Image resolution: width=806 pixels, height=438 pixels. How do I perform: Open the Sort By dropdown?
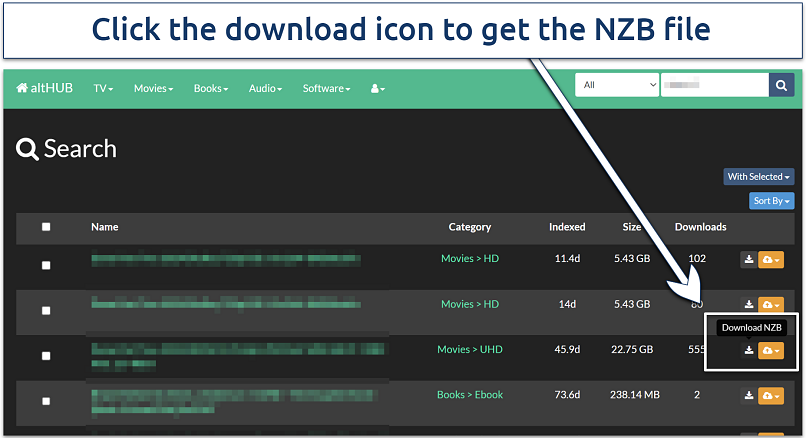[771, 201]
